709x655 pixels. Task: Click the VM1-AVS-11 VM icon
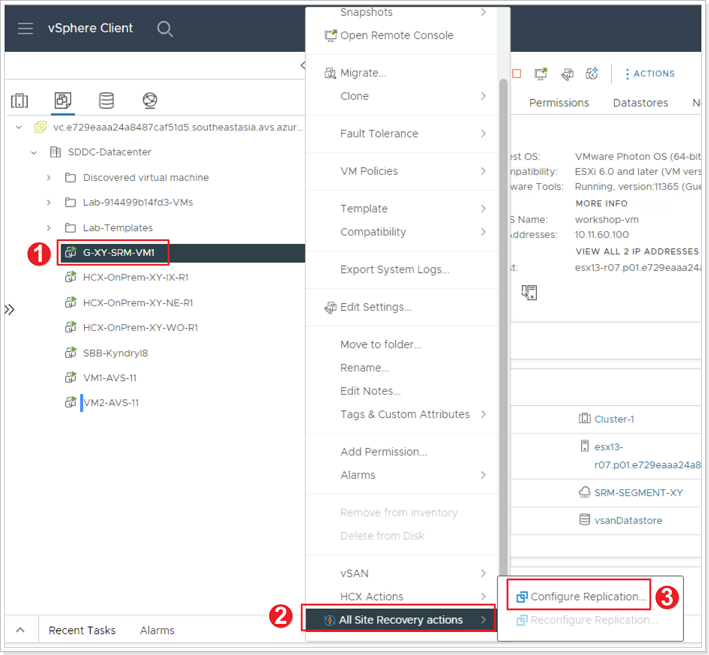click(x=71, y=377)
